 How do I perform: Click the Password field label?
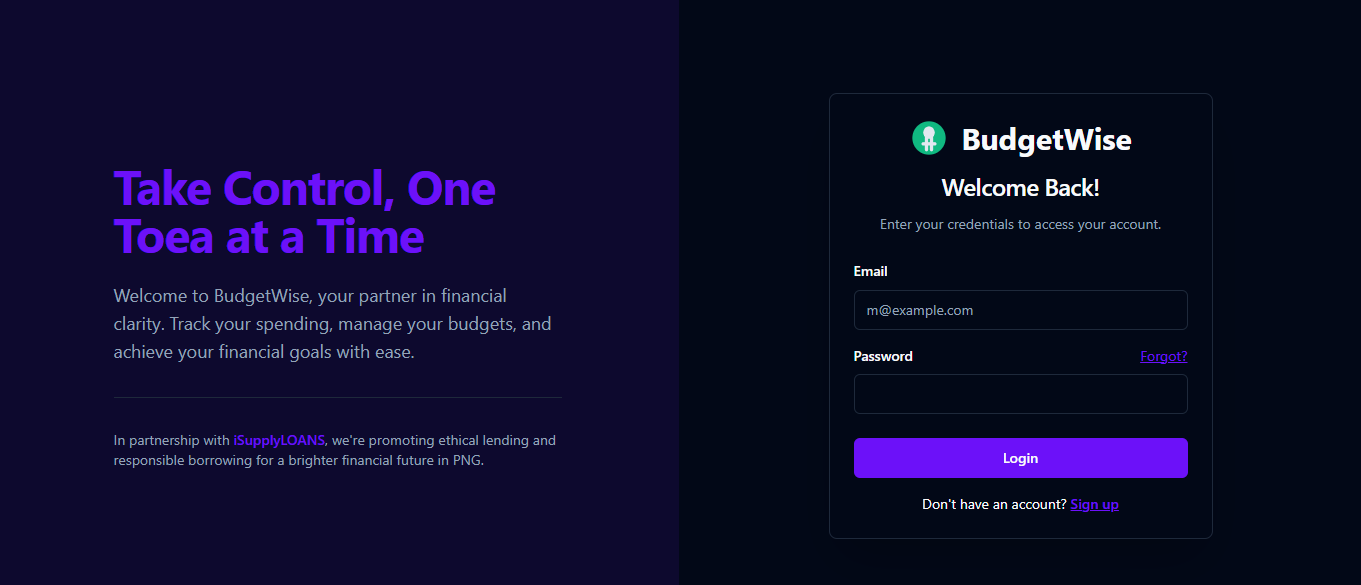(x=883, y=356)
